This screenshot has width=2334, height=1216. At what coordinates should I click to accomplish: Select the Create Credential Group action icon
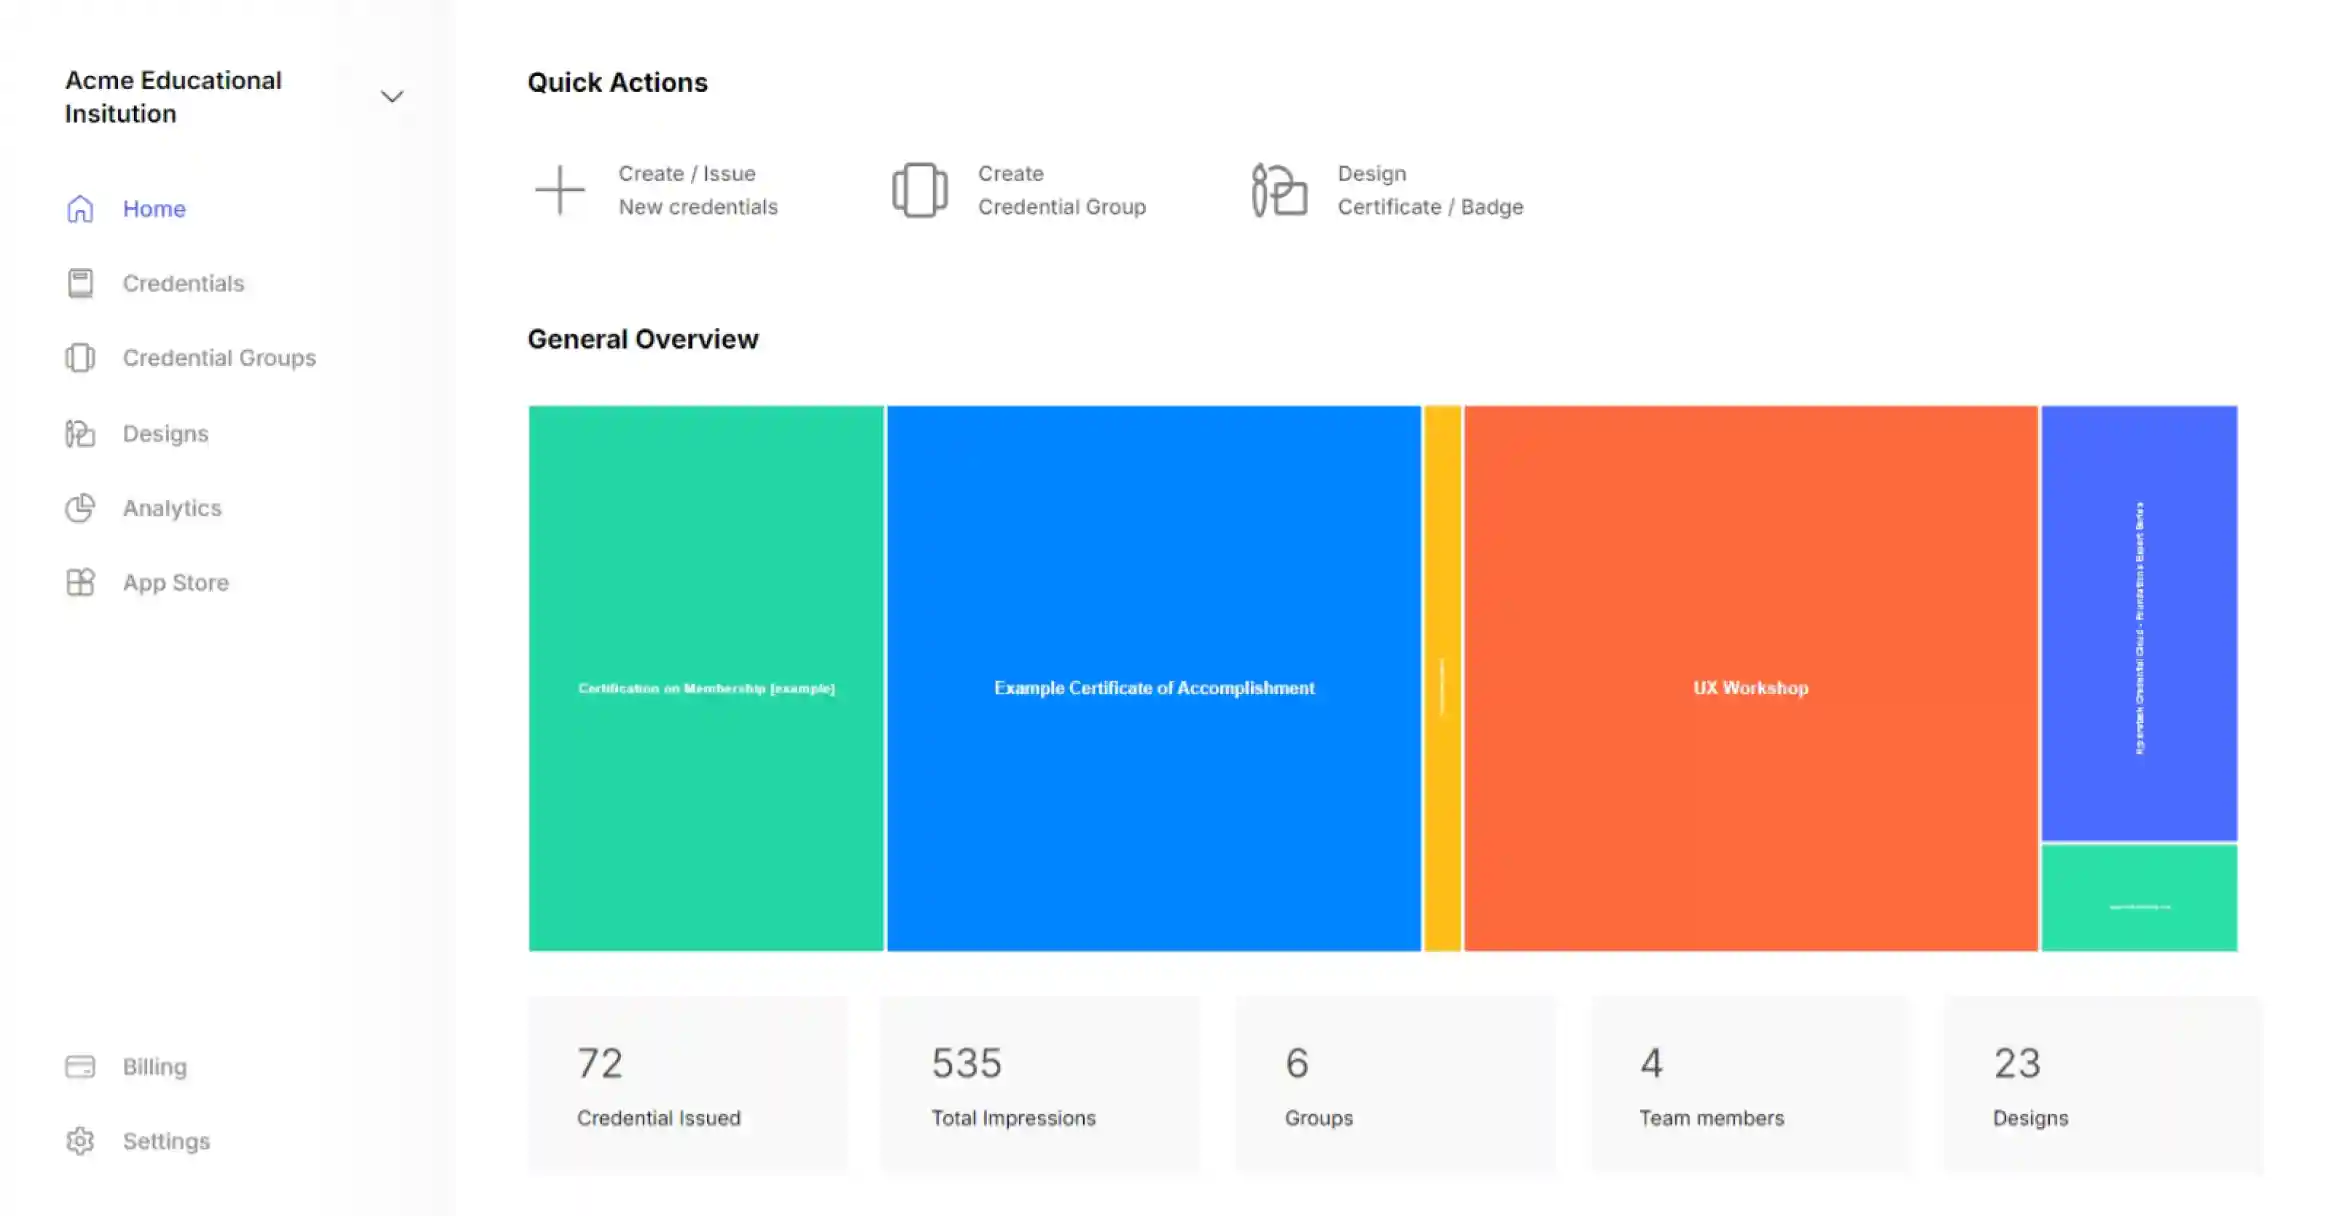(919, 190)
